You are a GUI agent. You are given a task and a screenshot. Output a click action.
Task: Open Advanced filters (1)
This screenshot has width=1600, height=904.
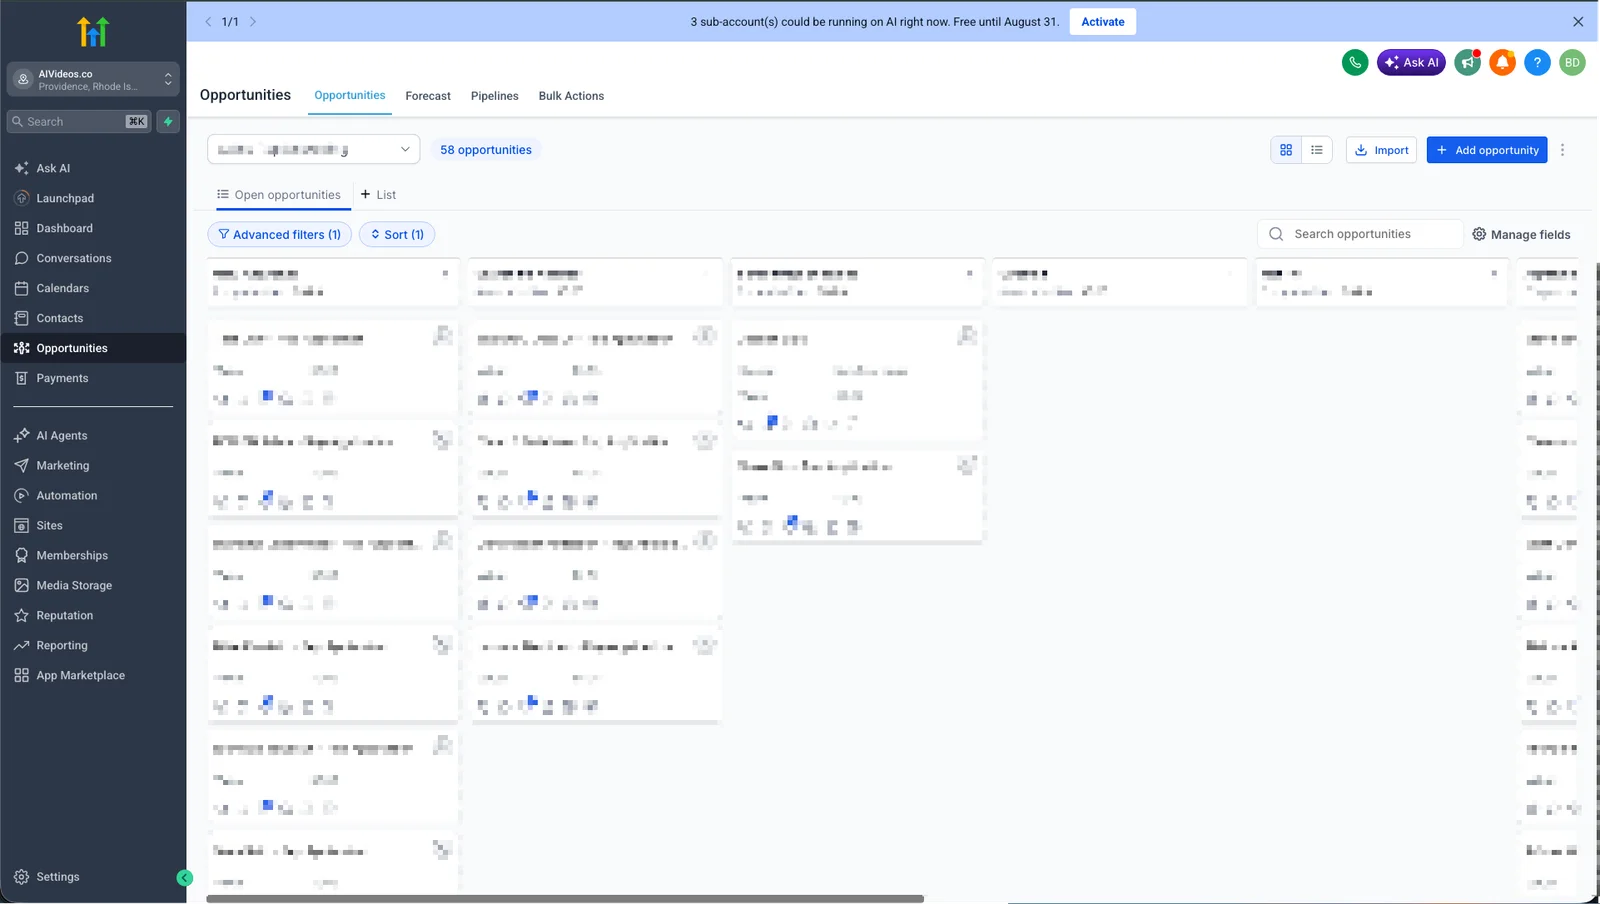(x=279, y=234)
